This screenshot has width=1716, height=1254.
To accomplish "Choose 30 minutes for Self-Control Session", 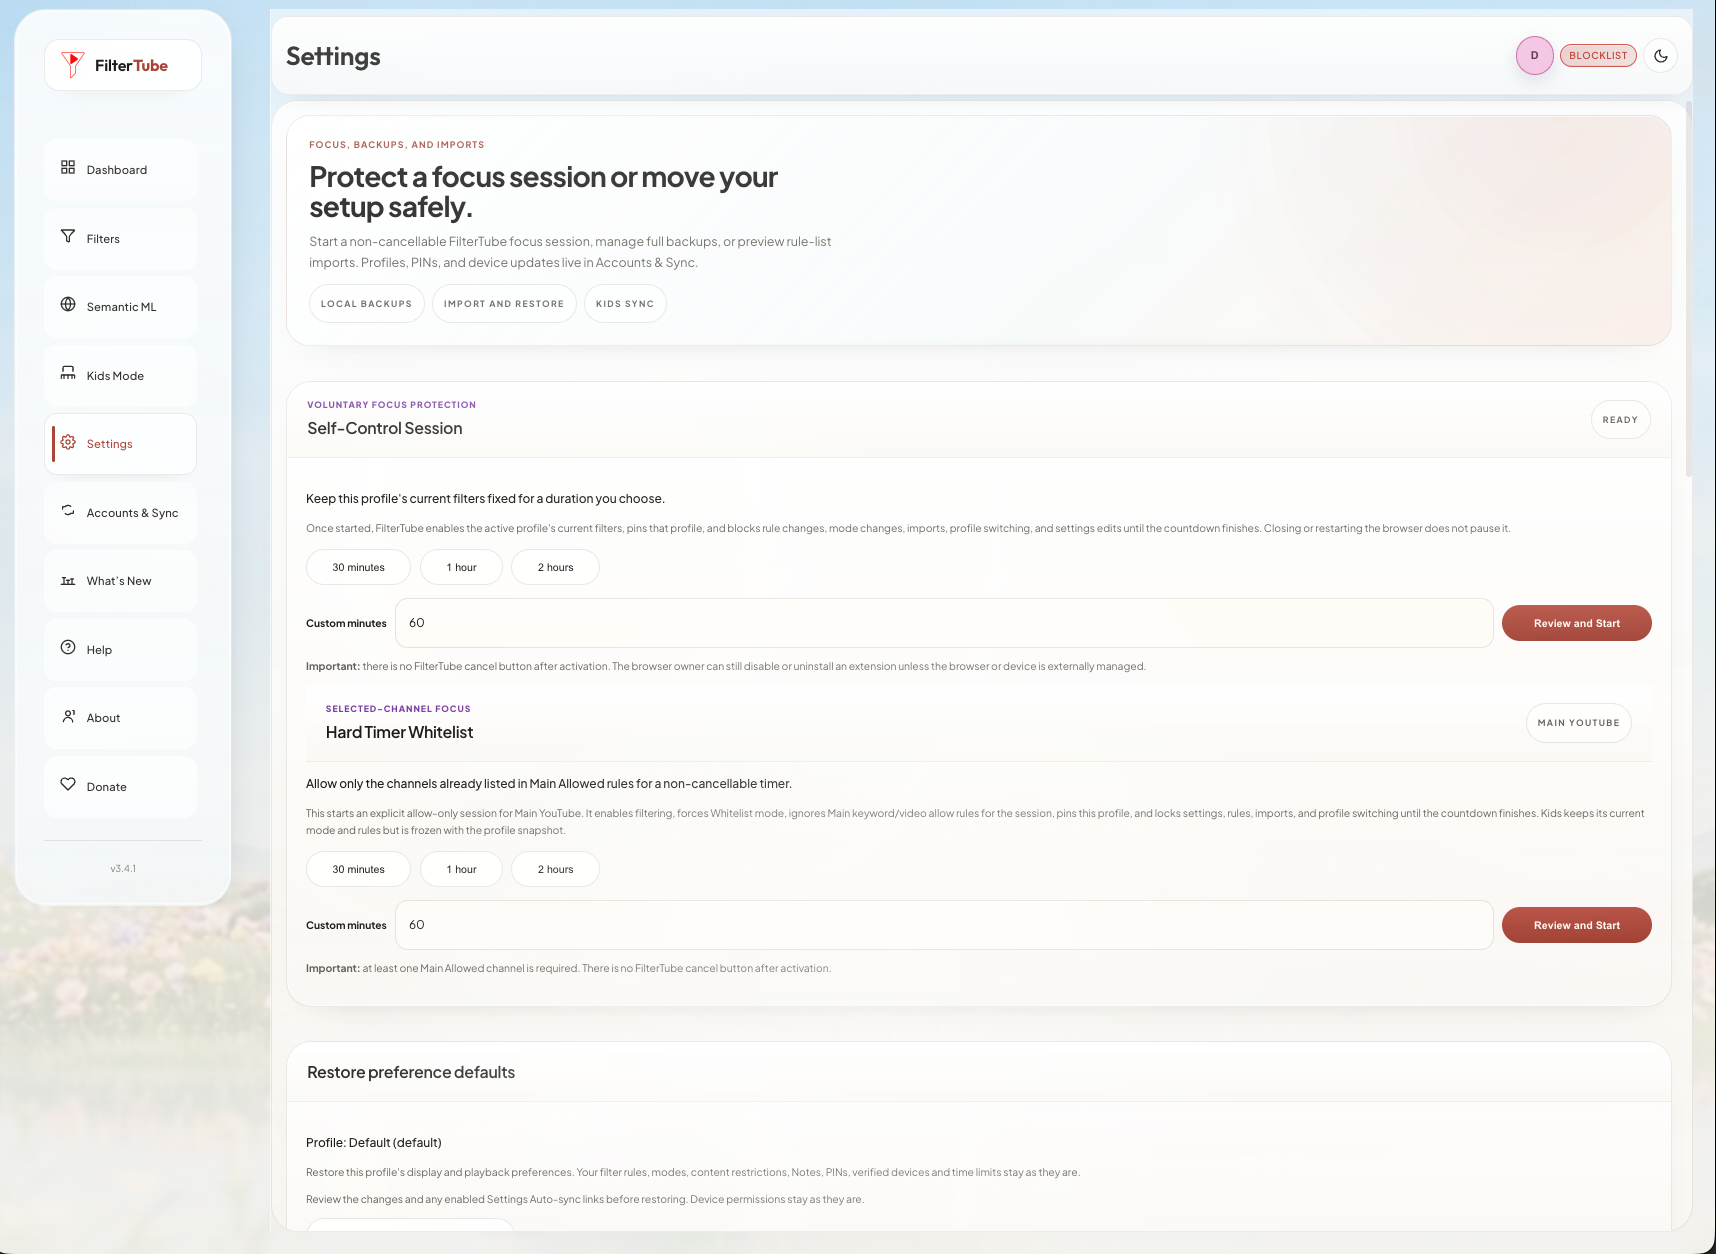I will tap(358, 568).
